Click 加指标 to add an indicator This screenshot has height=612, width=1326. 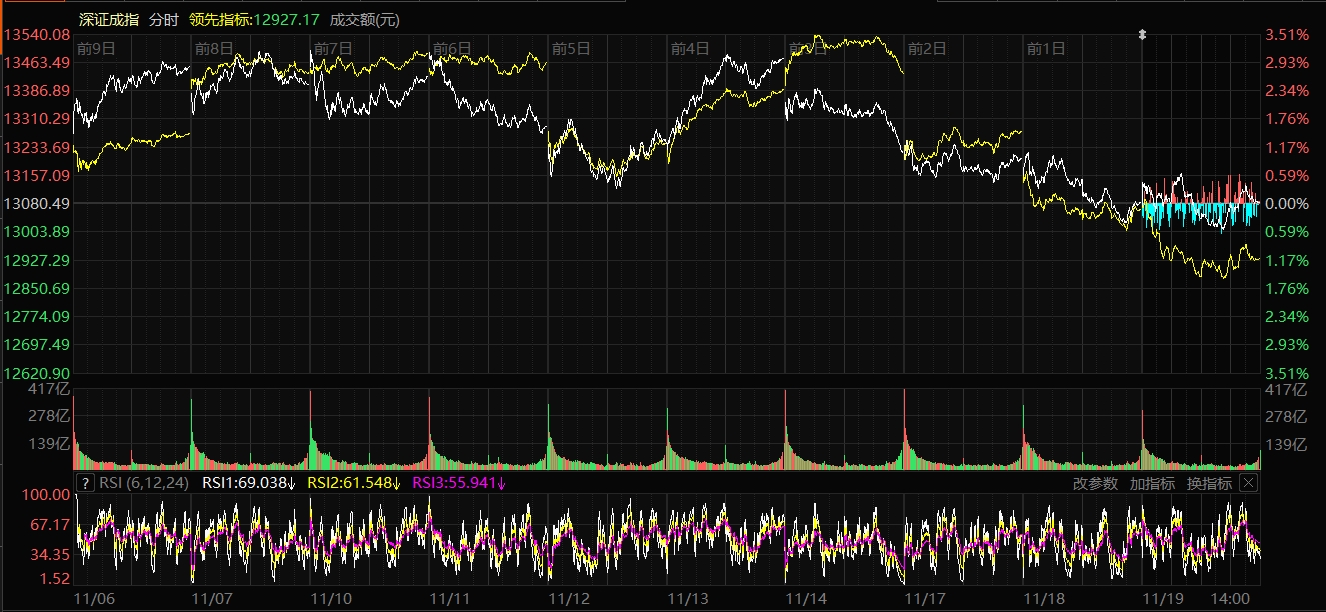(1153, 483)
